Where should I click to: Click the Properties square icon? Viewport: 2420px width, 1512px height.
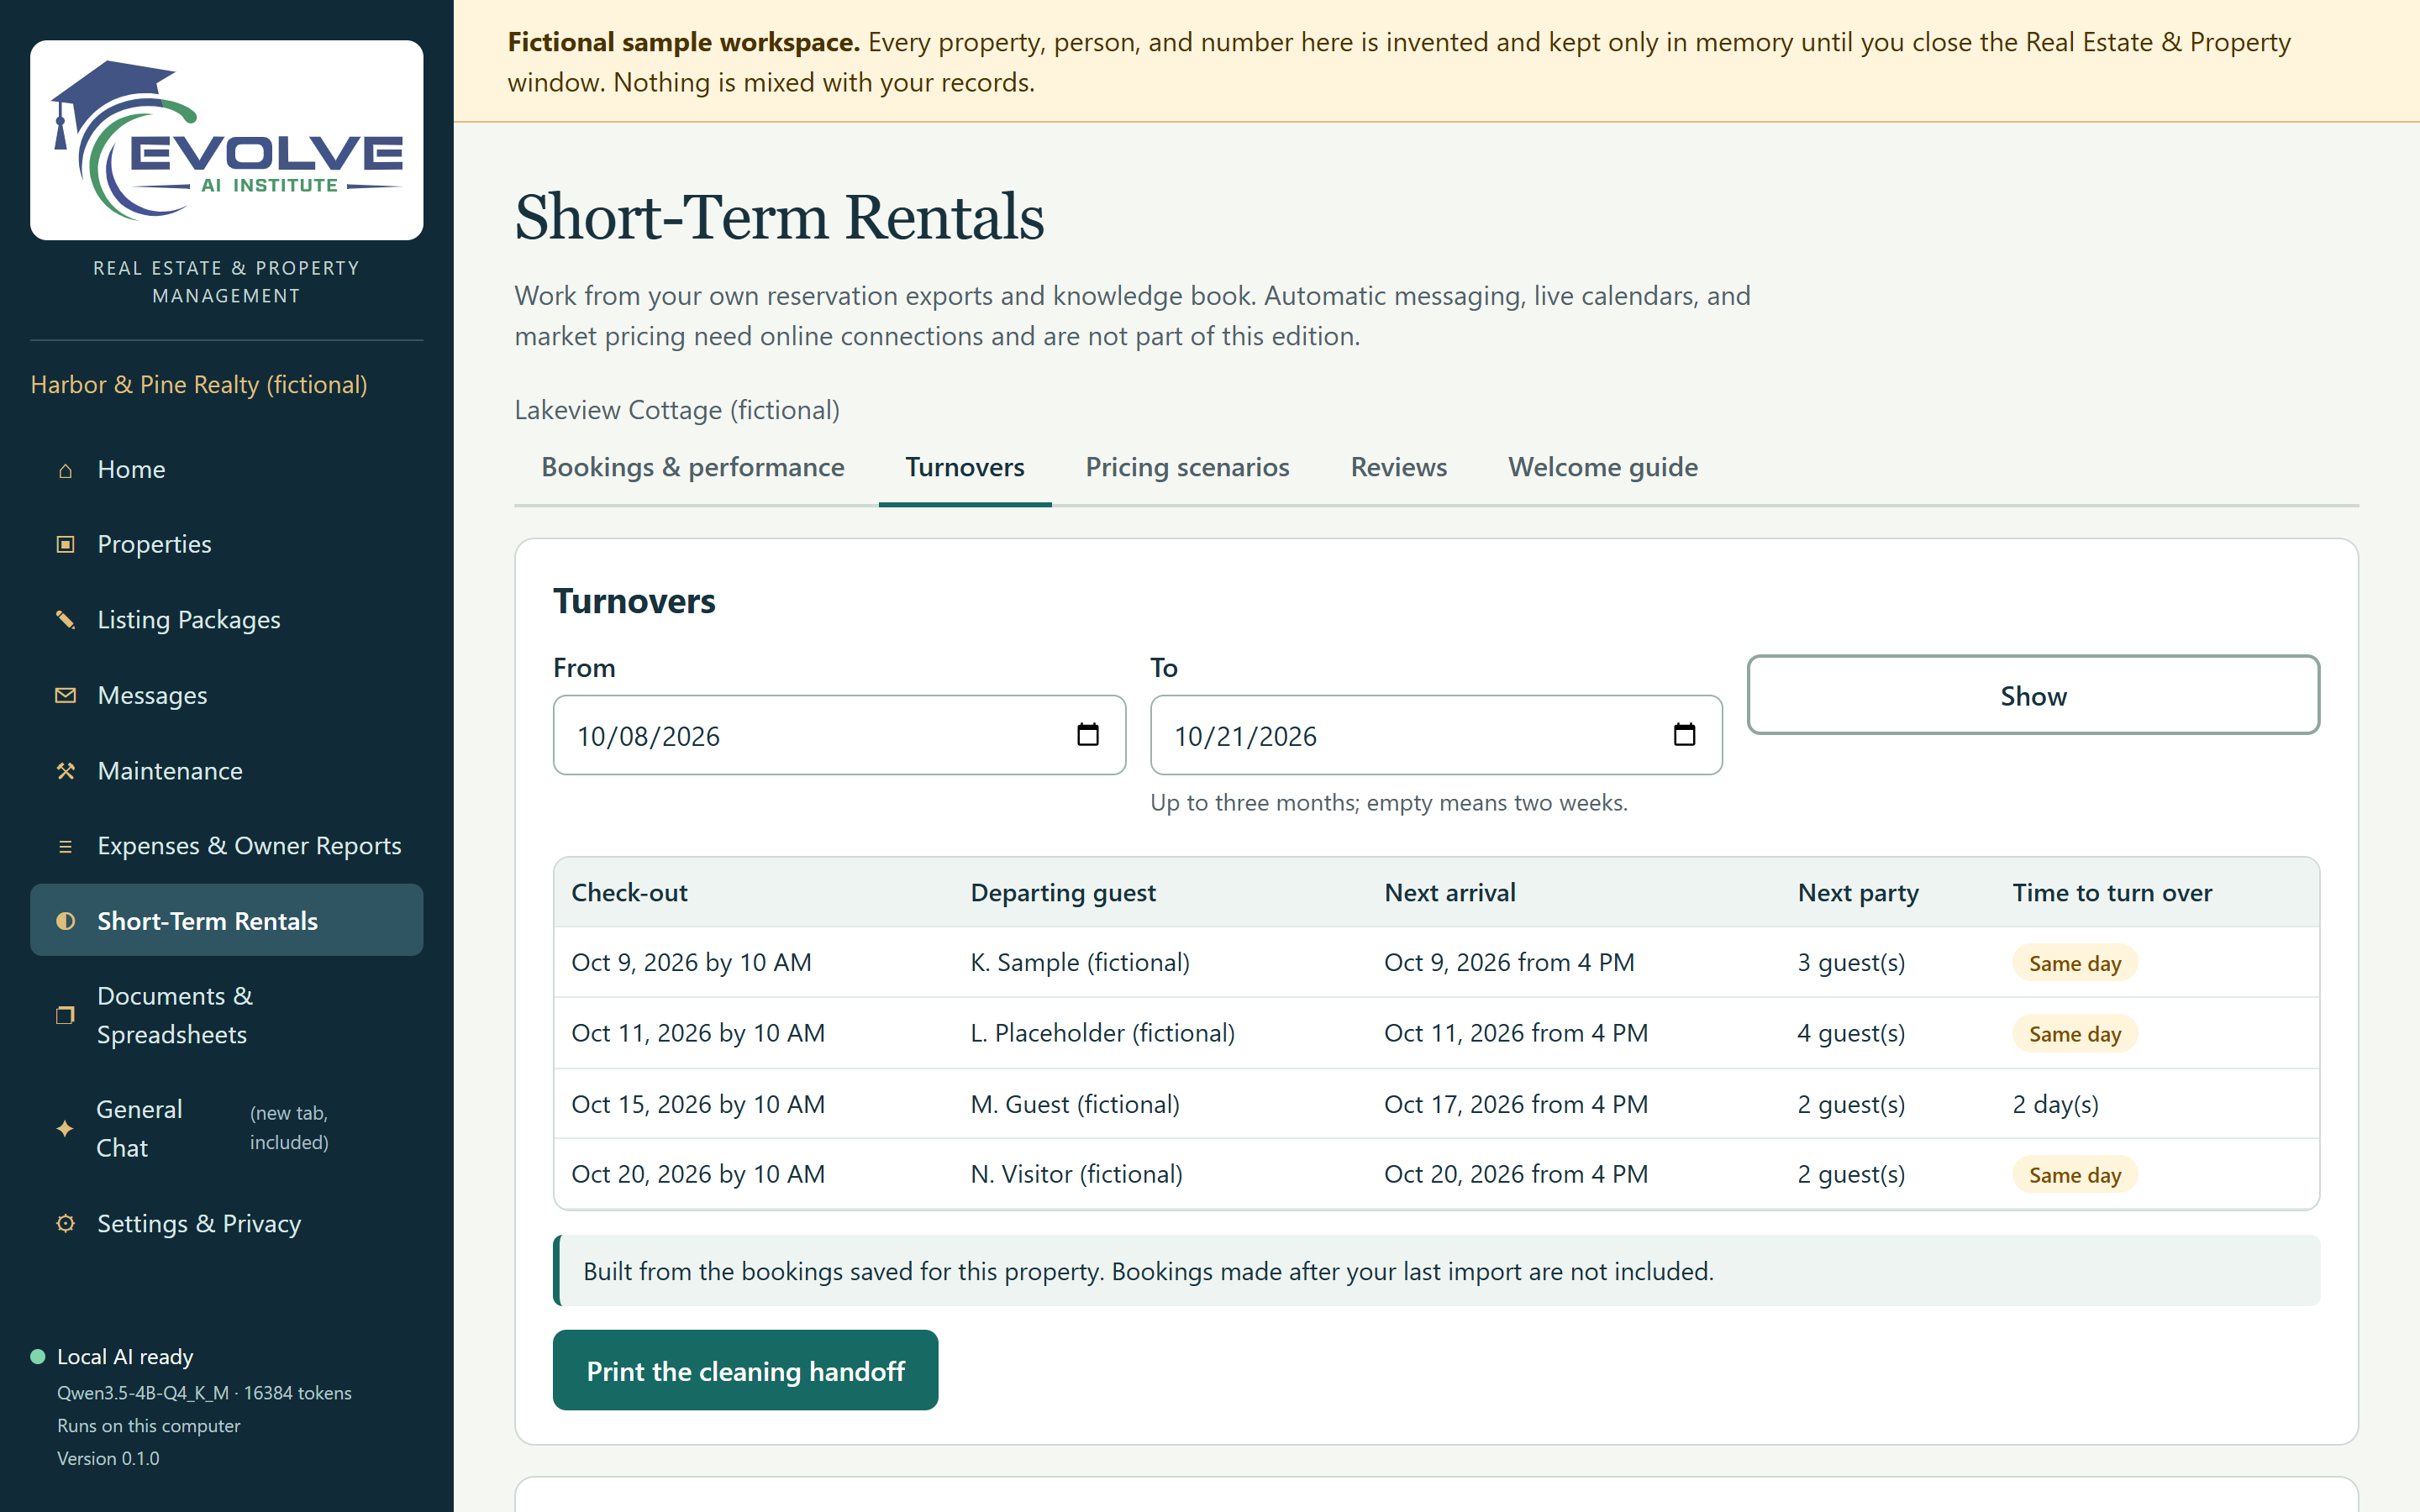tap(65, 545)
